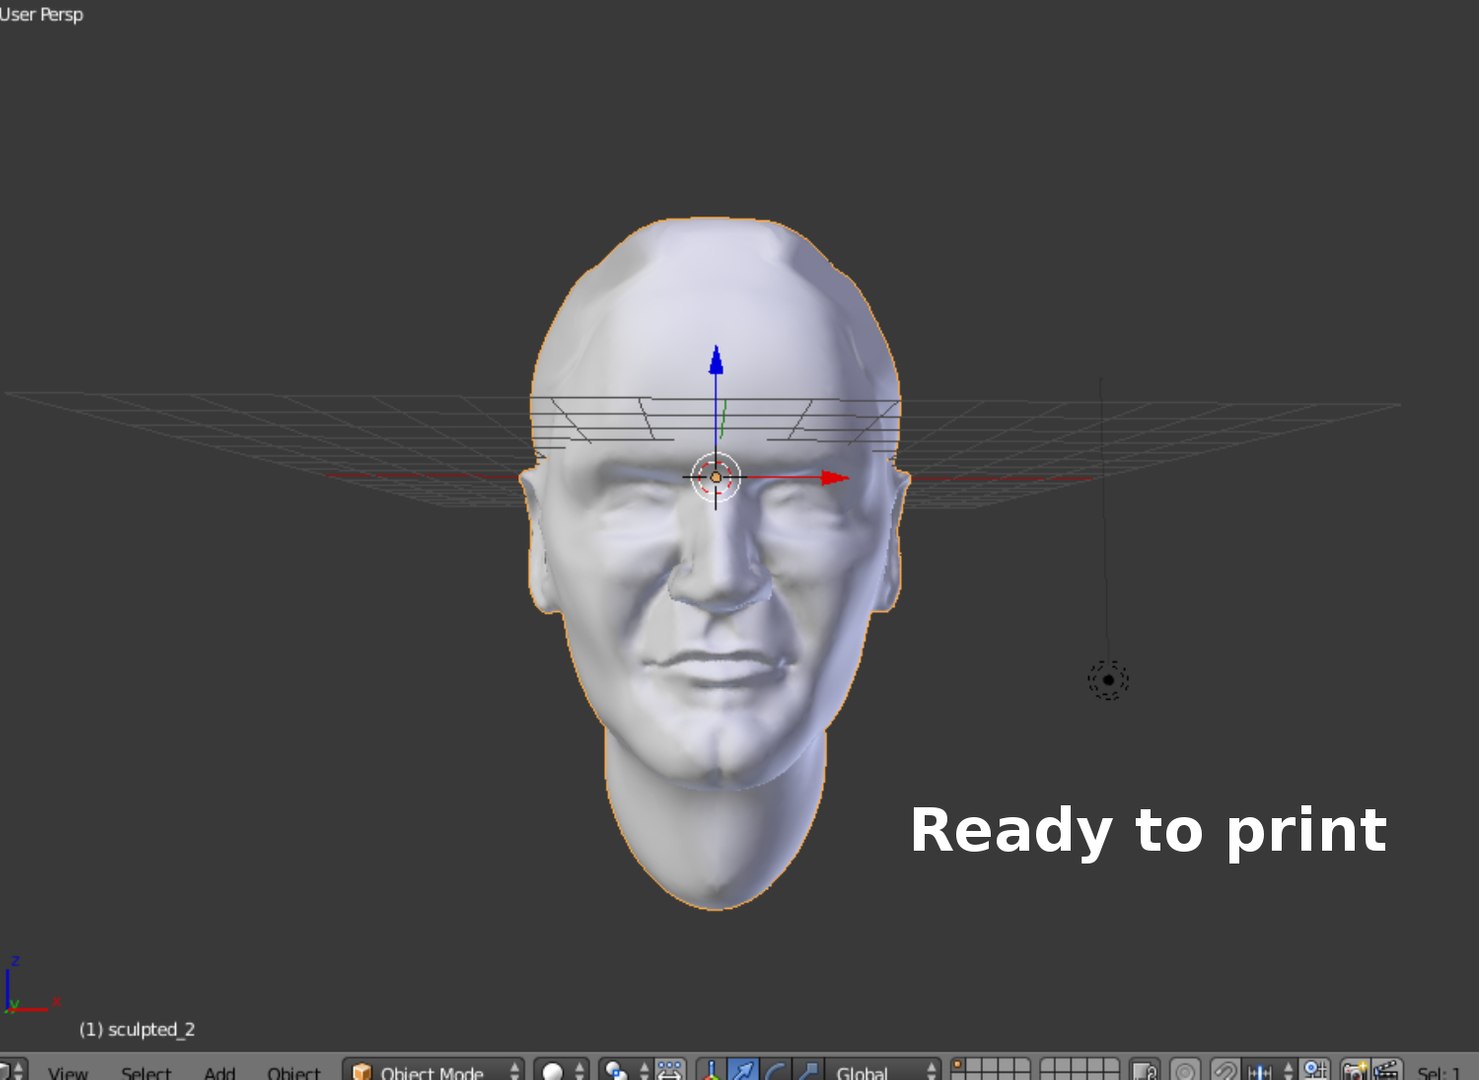
Task: Open the Global transform orientation dropdown
Action: coord(883,1070)
